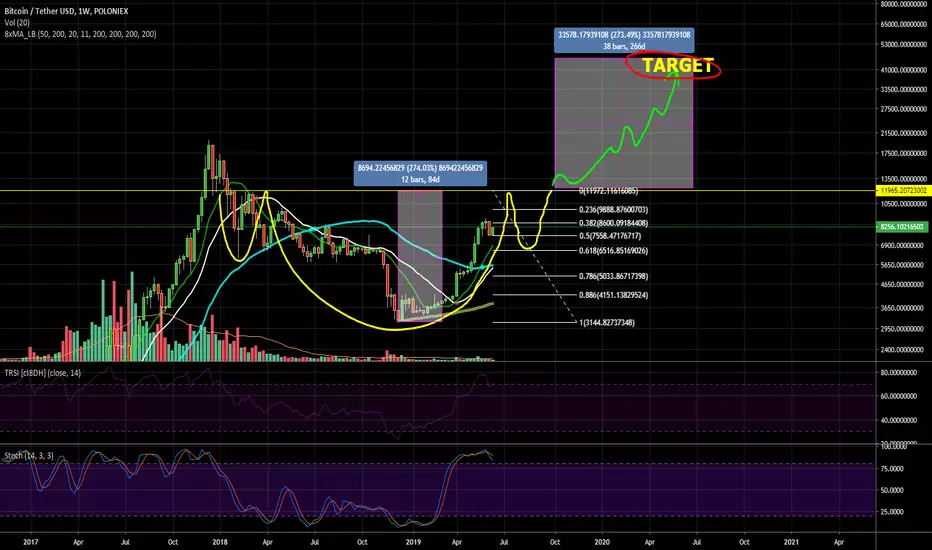Click the Fibonacci 0.382(8600.09184408) level label
This screenshot has width=932, height=550.
coord(613,223)
